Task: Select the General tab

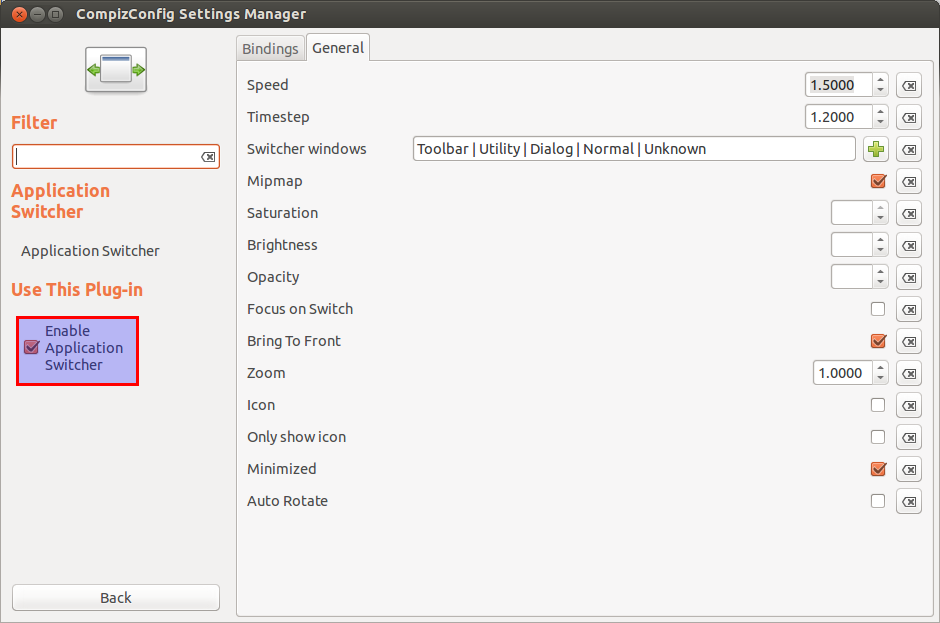Action: click(x=338, y=48)
